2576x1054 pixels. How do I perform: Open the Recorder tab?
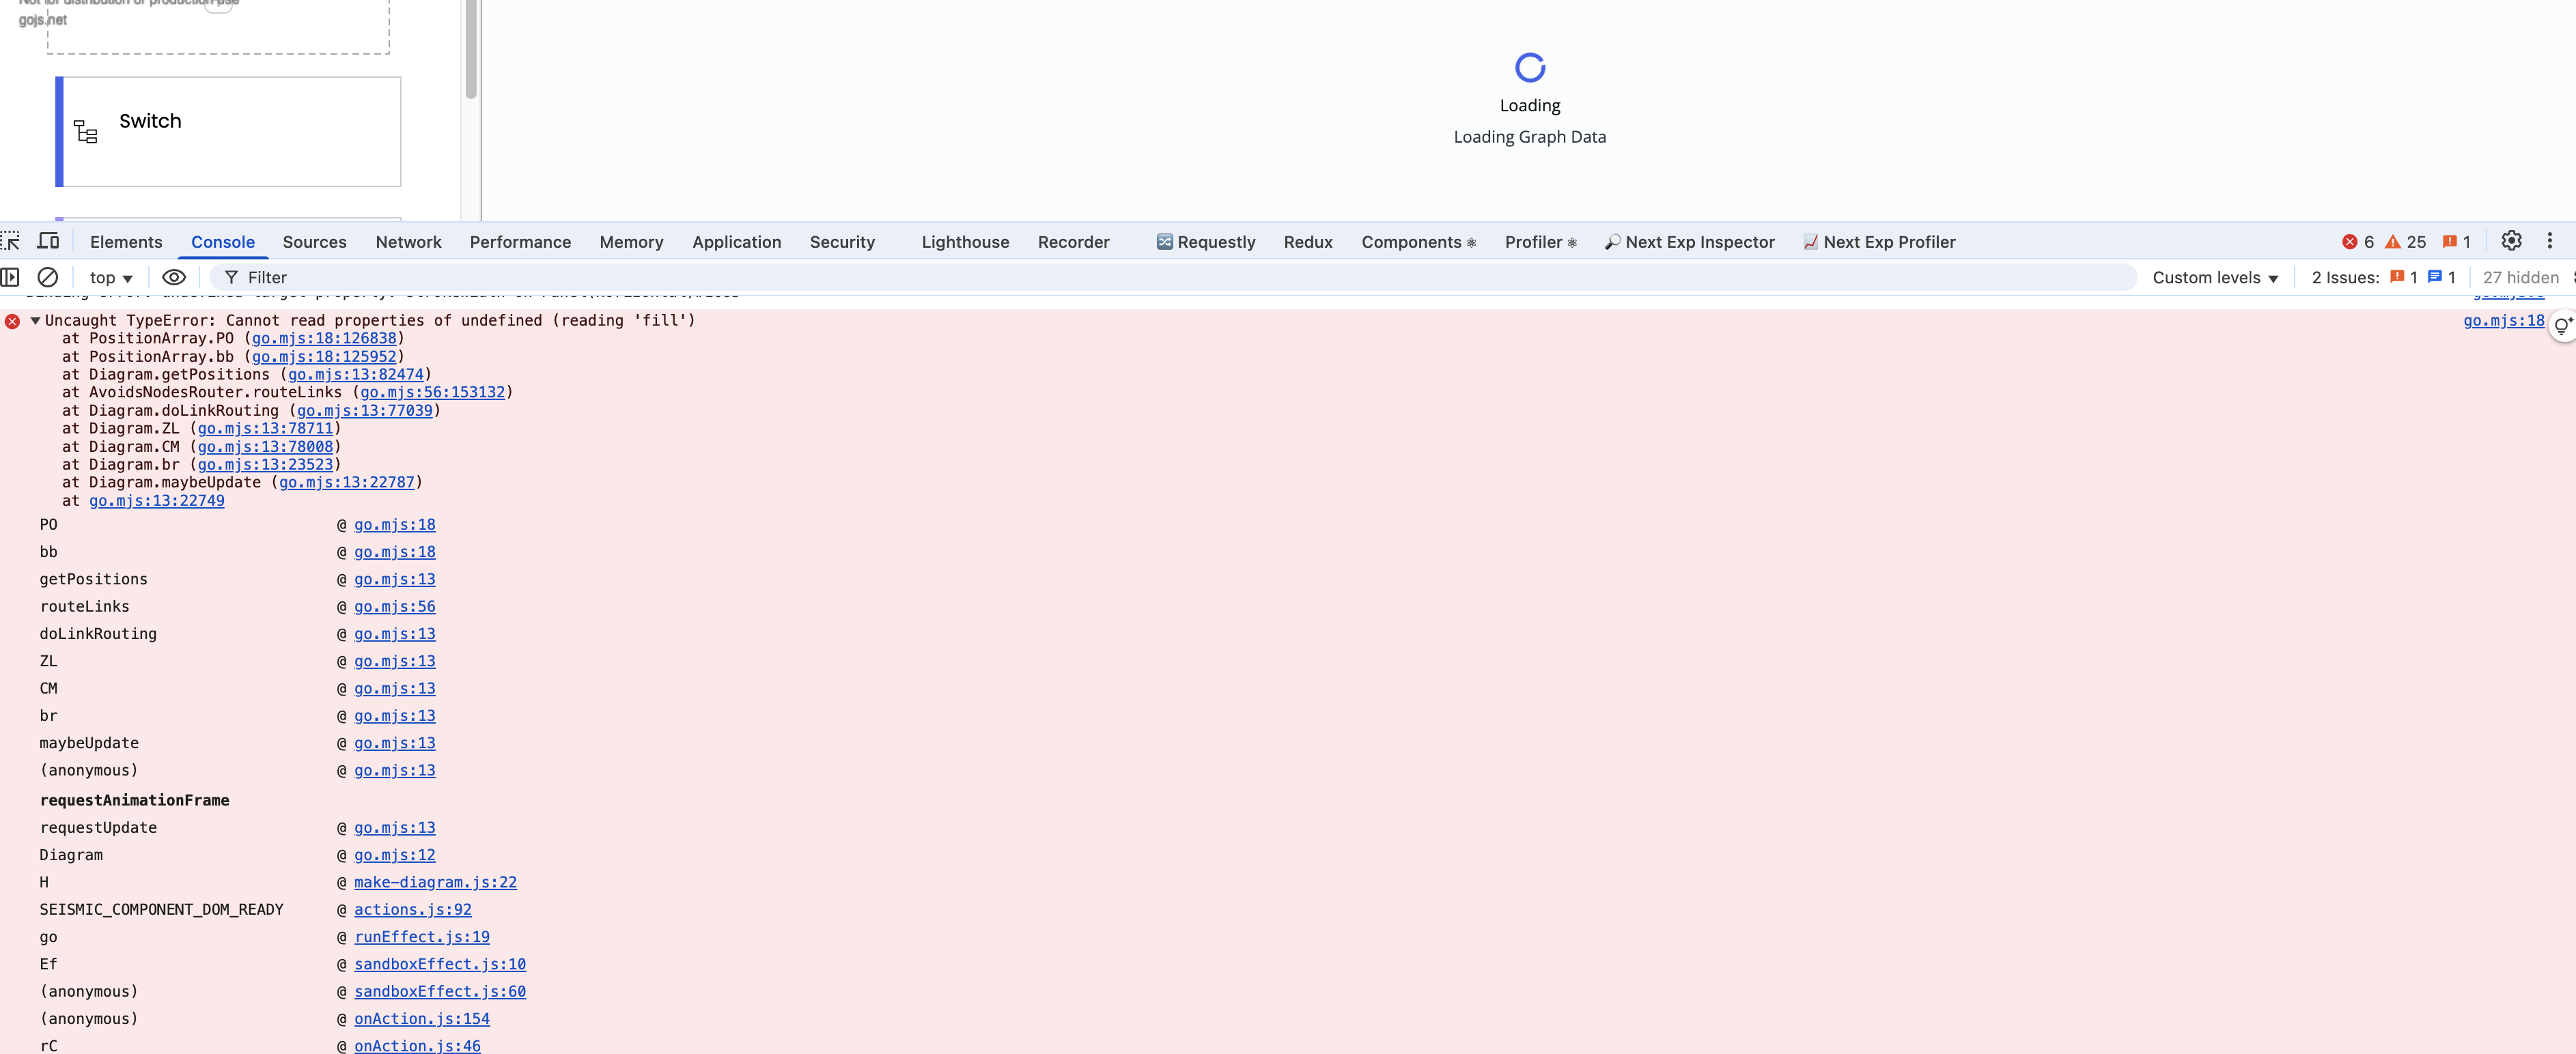[x=1073, y=242]
